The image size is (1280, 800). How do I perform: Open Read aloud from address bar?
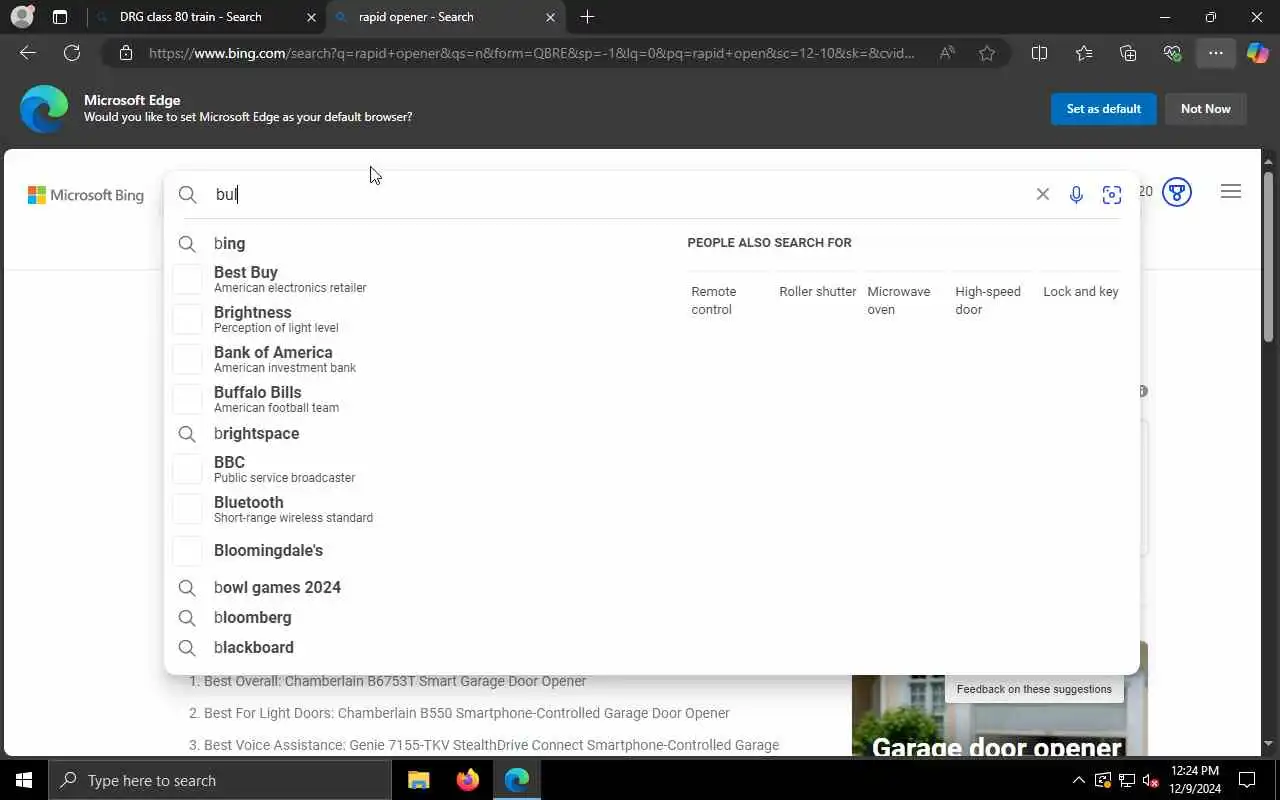(x=946, y=53)
